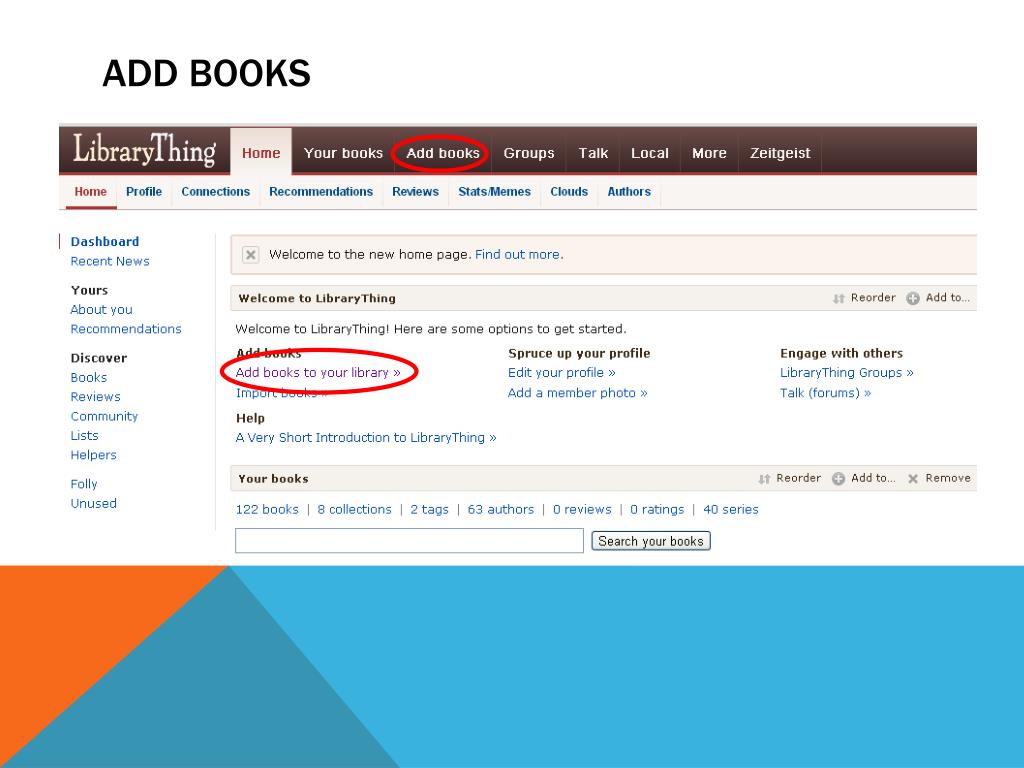The width and height of the screenshot is (1024, 768).
Task: Click Reorder icon in Your books header
Action: pos(764,479)
